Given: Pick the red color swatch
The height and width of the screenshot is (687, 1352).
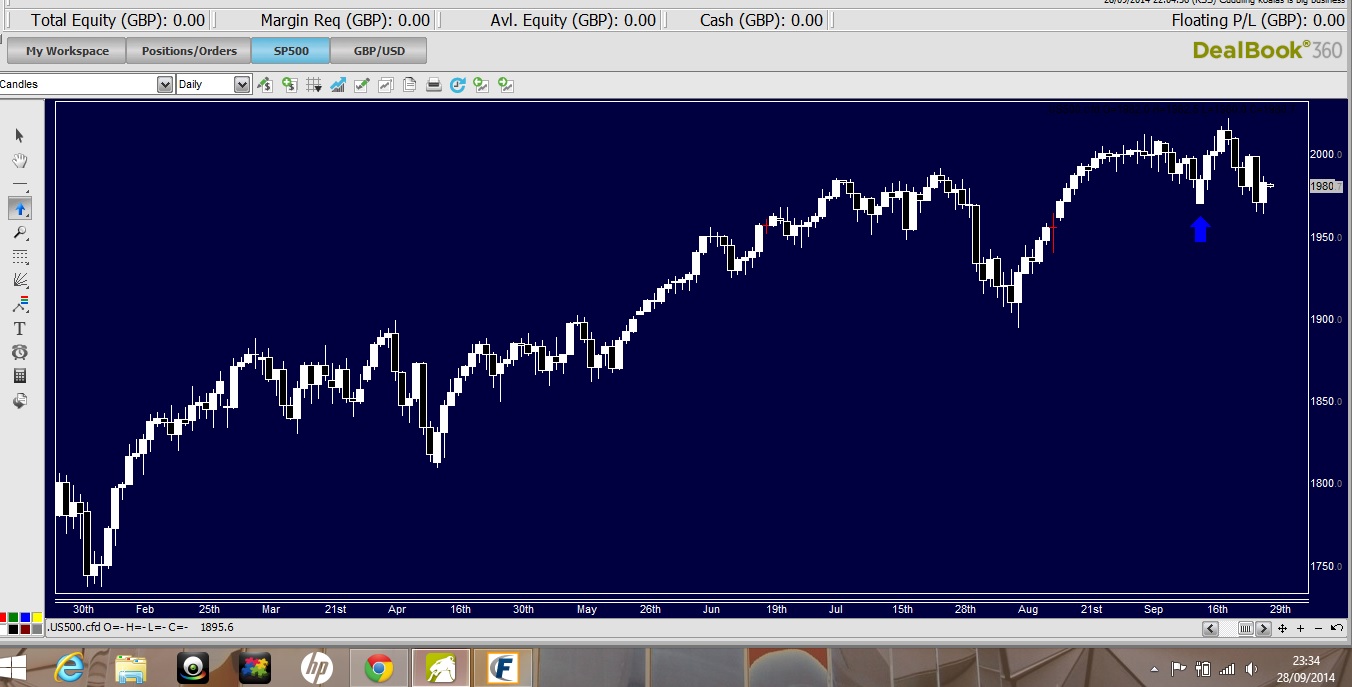Looking at the screenshot, I should tap(3, 617).
